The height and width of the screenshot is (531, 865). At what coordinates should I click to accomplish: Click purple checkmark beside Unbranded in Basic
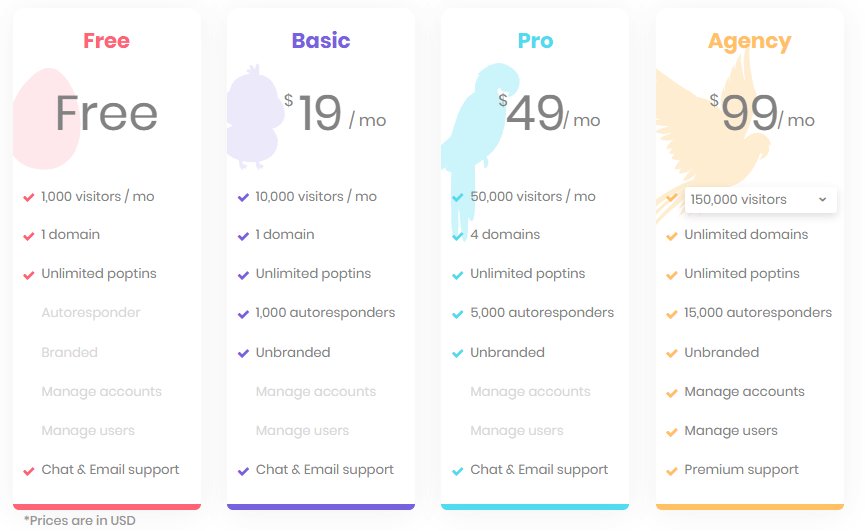(x=243, y=353)
